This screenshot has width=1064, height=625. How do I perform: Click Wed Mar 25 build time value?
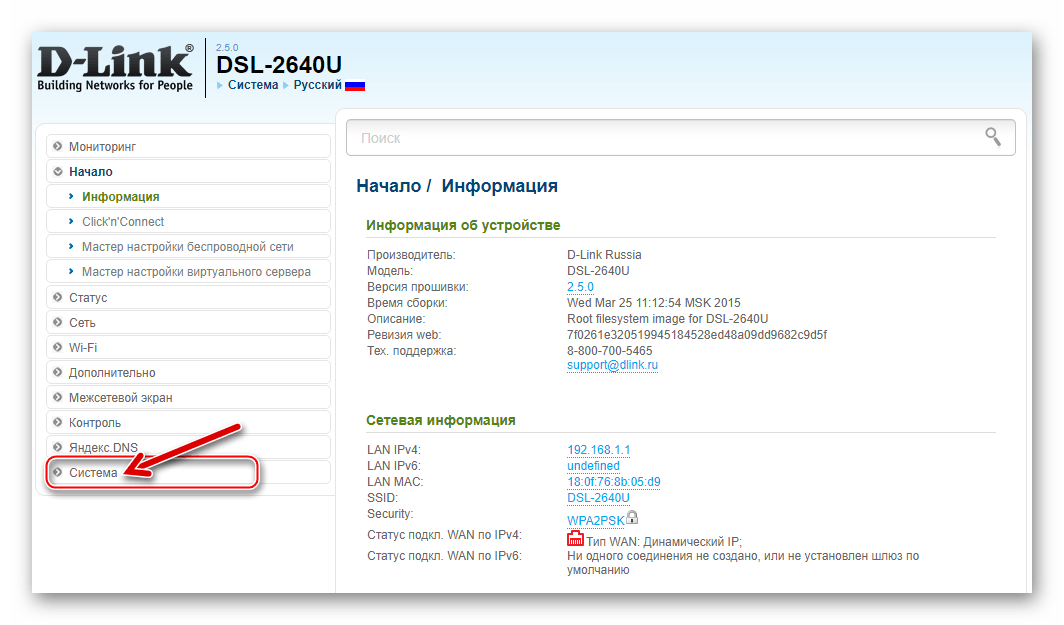click(x=653, y=303)
